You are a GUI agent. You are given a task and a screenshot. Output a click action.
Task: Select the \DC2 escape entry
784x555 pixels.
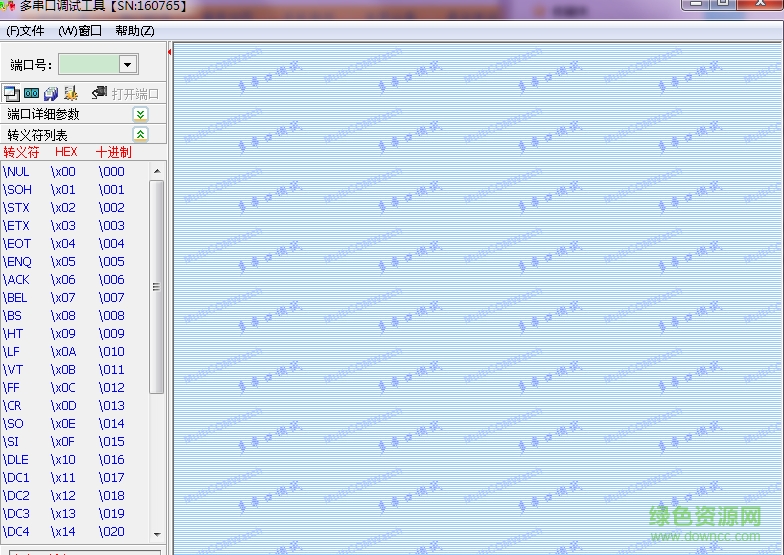16,496
